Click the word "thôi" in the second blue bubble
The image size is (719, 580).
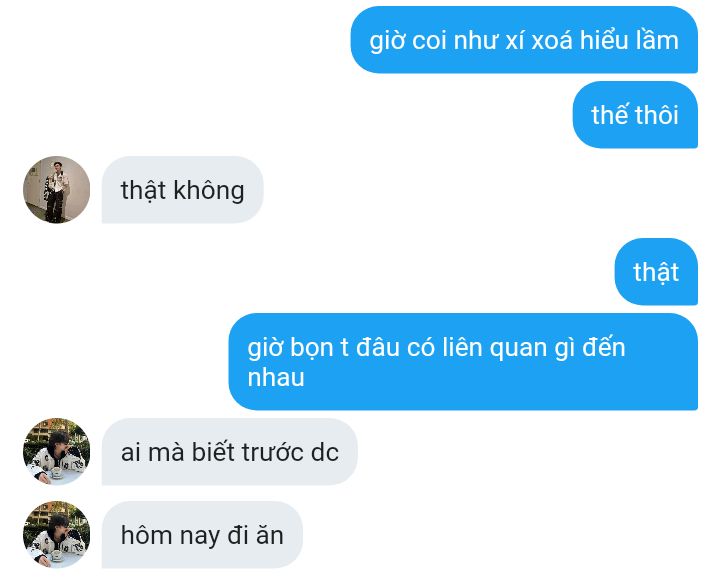657,115
